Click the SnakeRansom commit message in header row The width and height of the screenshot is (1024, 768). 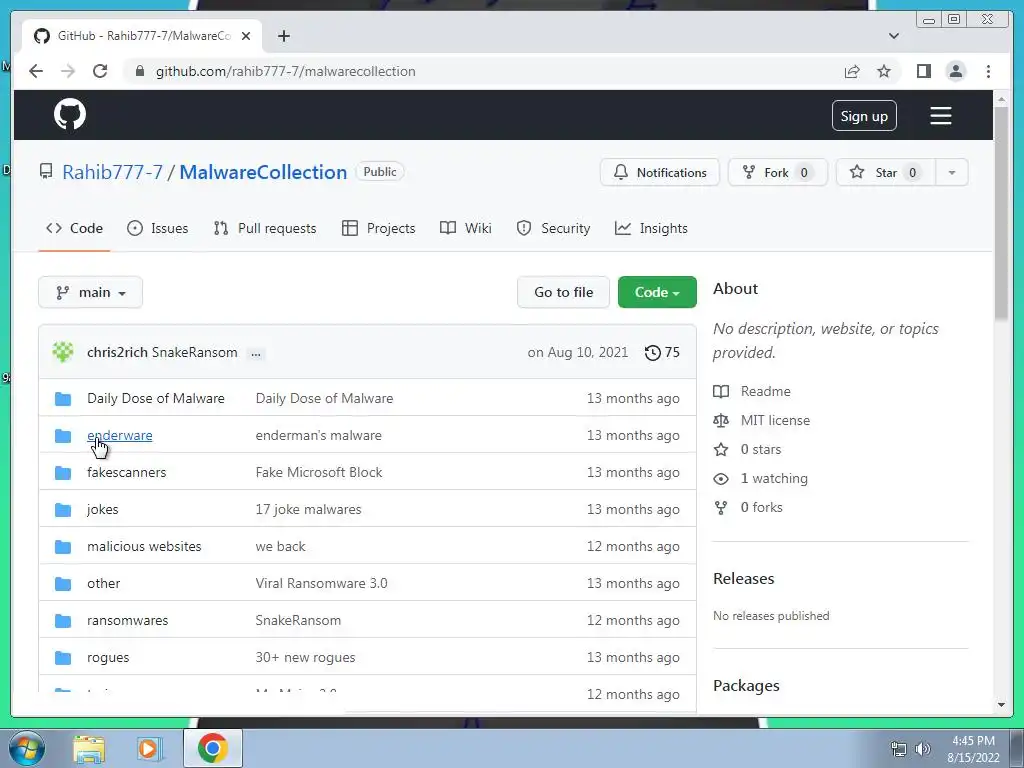(195, 353)
